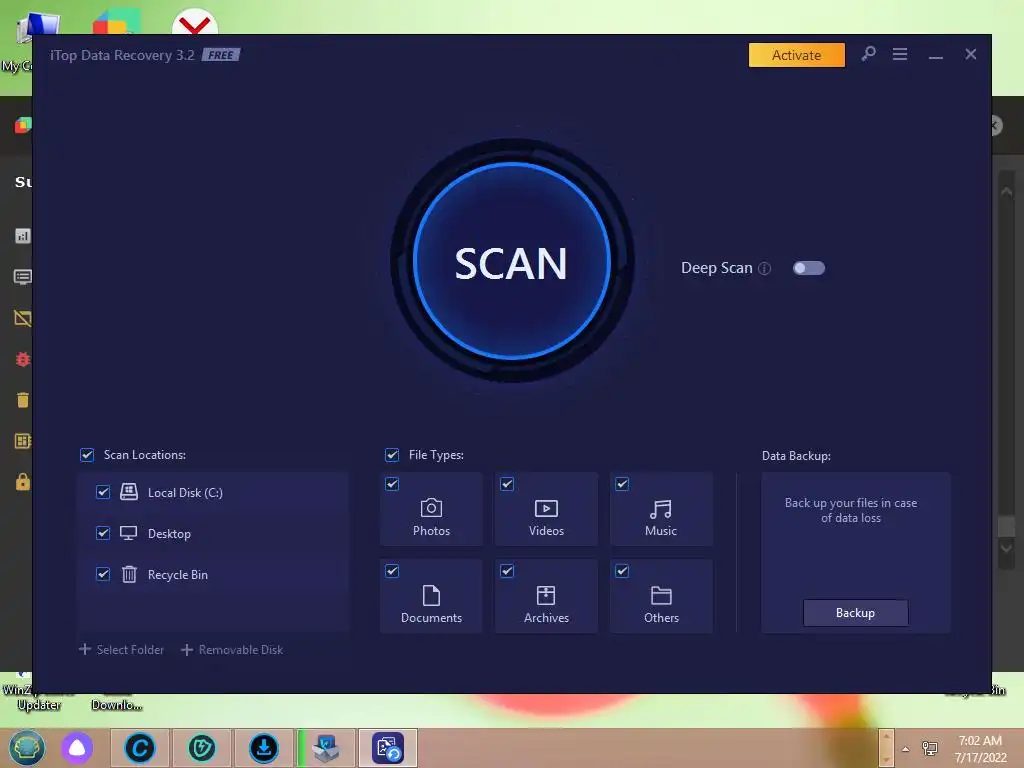
Task: Open the Windows Start orb
Action: point(26,748)
